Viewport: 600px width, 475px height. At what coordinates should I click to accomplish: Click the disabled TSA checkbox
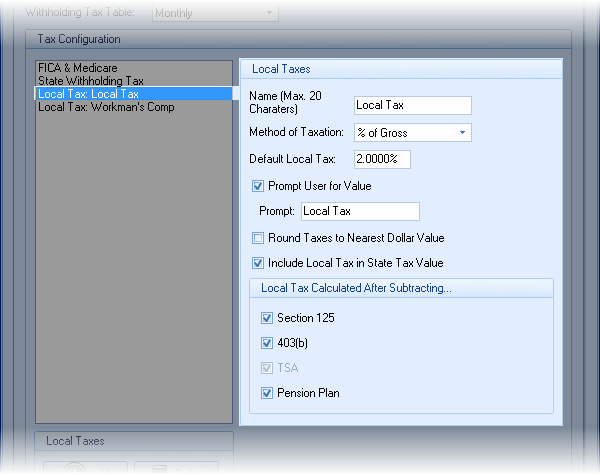(x=267, y=368)
